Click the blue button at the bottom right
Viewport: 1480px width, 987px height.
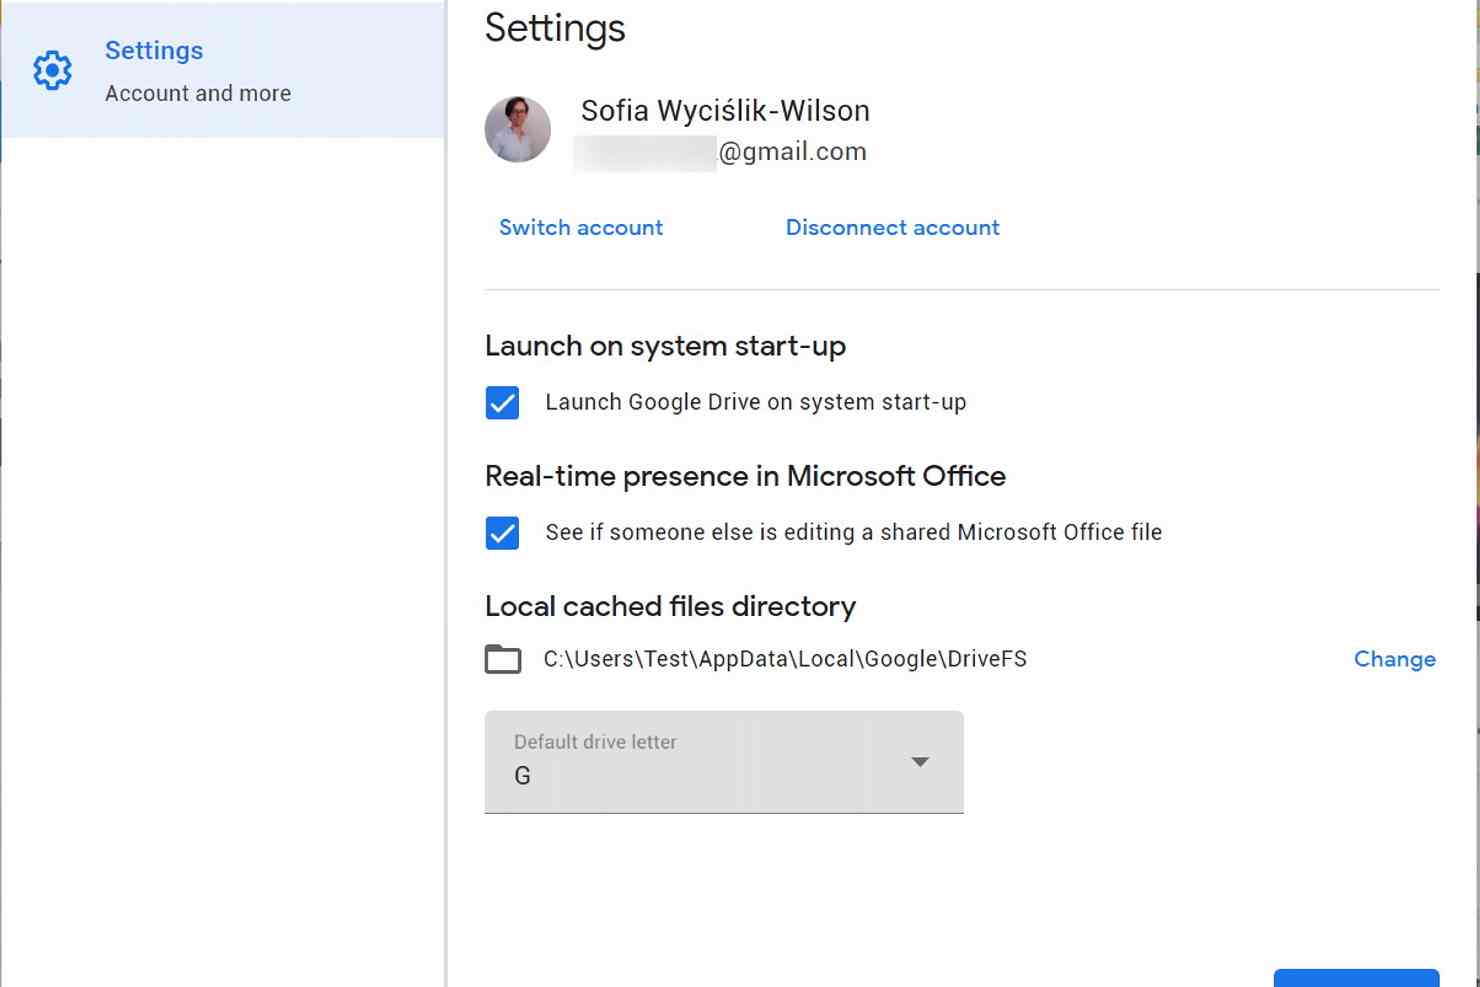point(1356,977)
